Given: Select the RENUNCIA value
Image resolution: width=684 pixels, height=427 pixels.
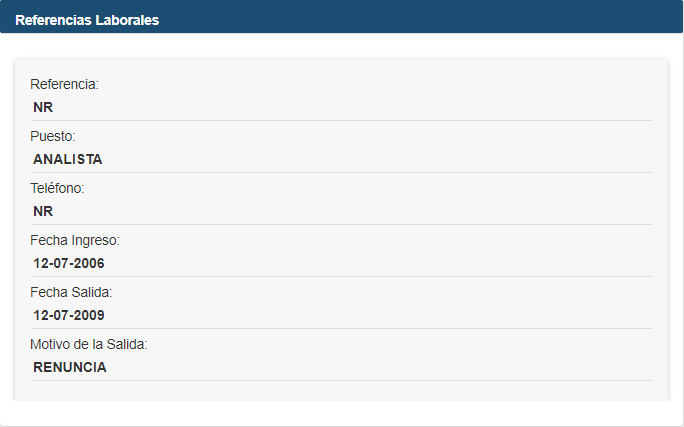Looking at the screenshot, I should tap(70, 367).
